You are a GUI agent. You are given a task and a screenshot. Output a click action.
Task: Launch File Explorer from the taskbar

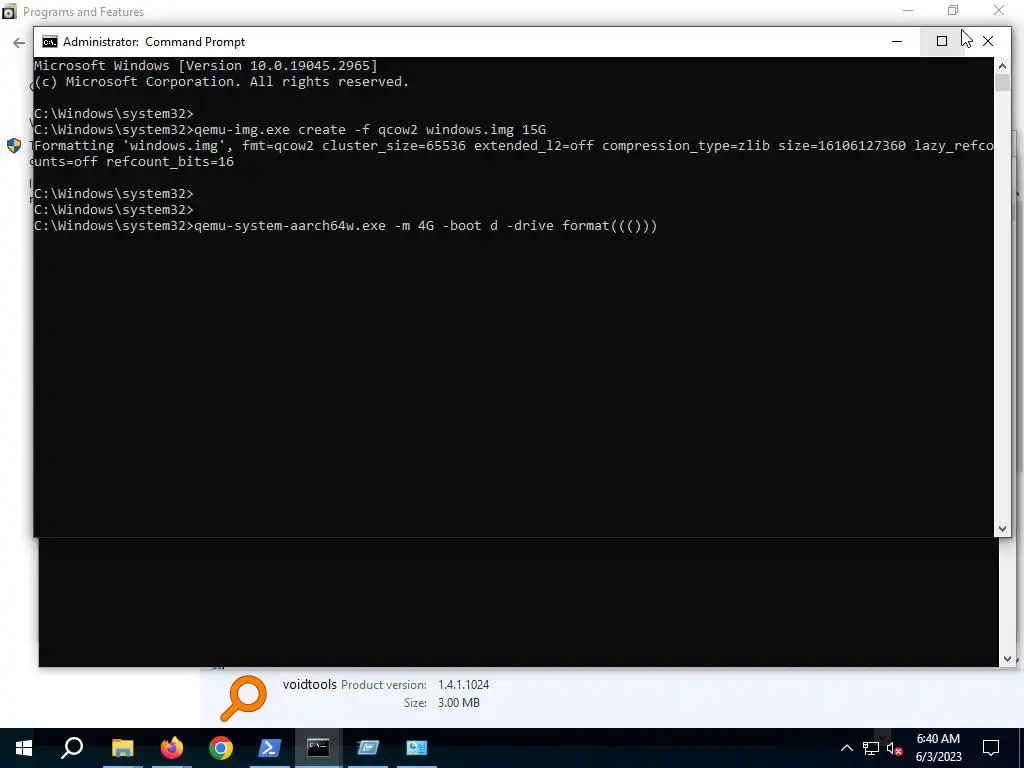pyautogui.click(x=122, y=748)
